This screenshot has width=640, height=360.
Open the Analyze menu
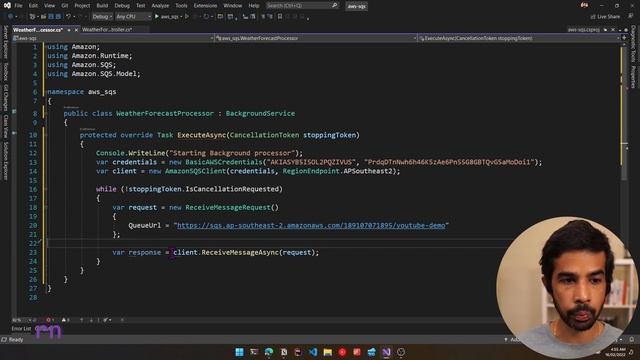coord(160,6)
